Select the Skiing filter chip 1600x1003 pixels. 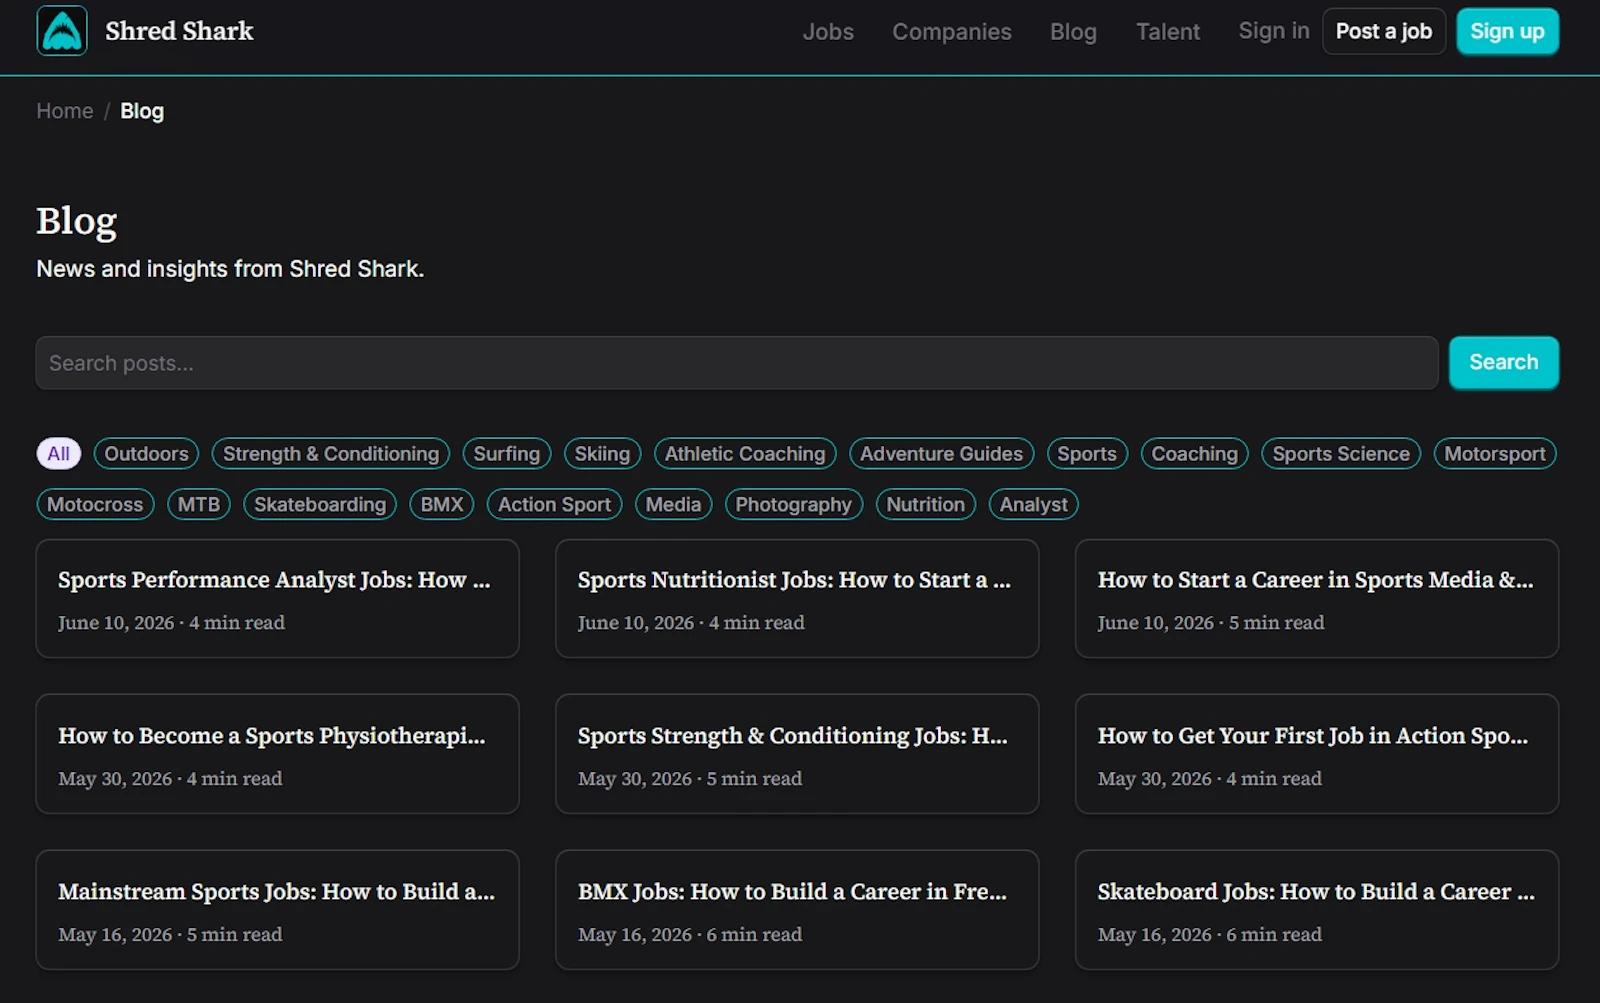click(x=603, y=454)
